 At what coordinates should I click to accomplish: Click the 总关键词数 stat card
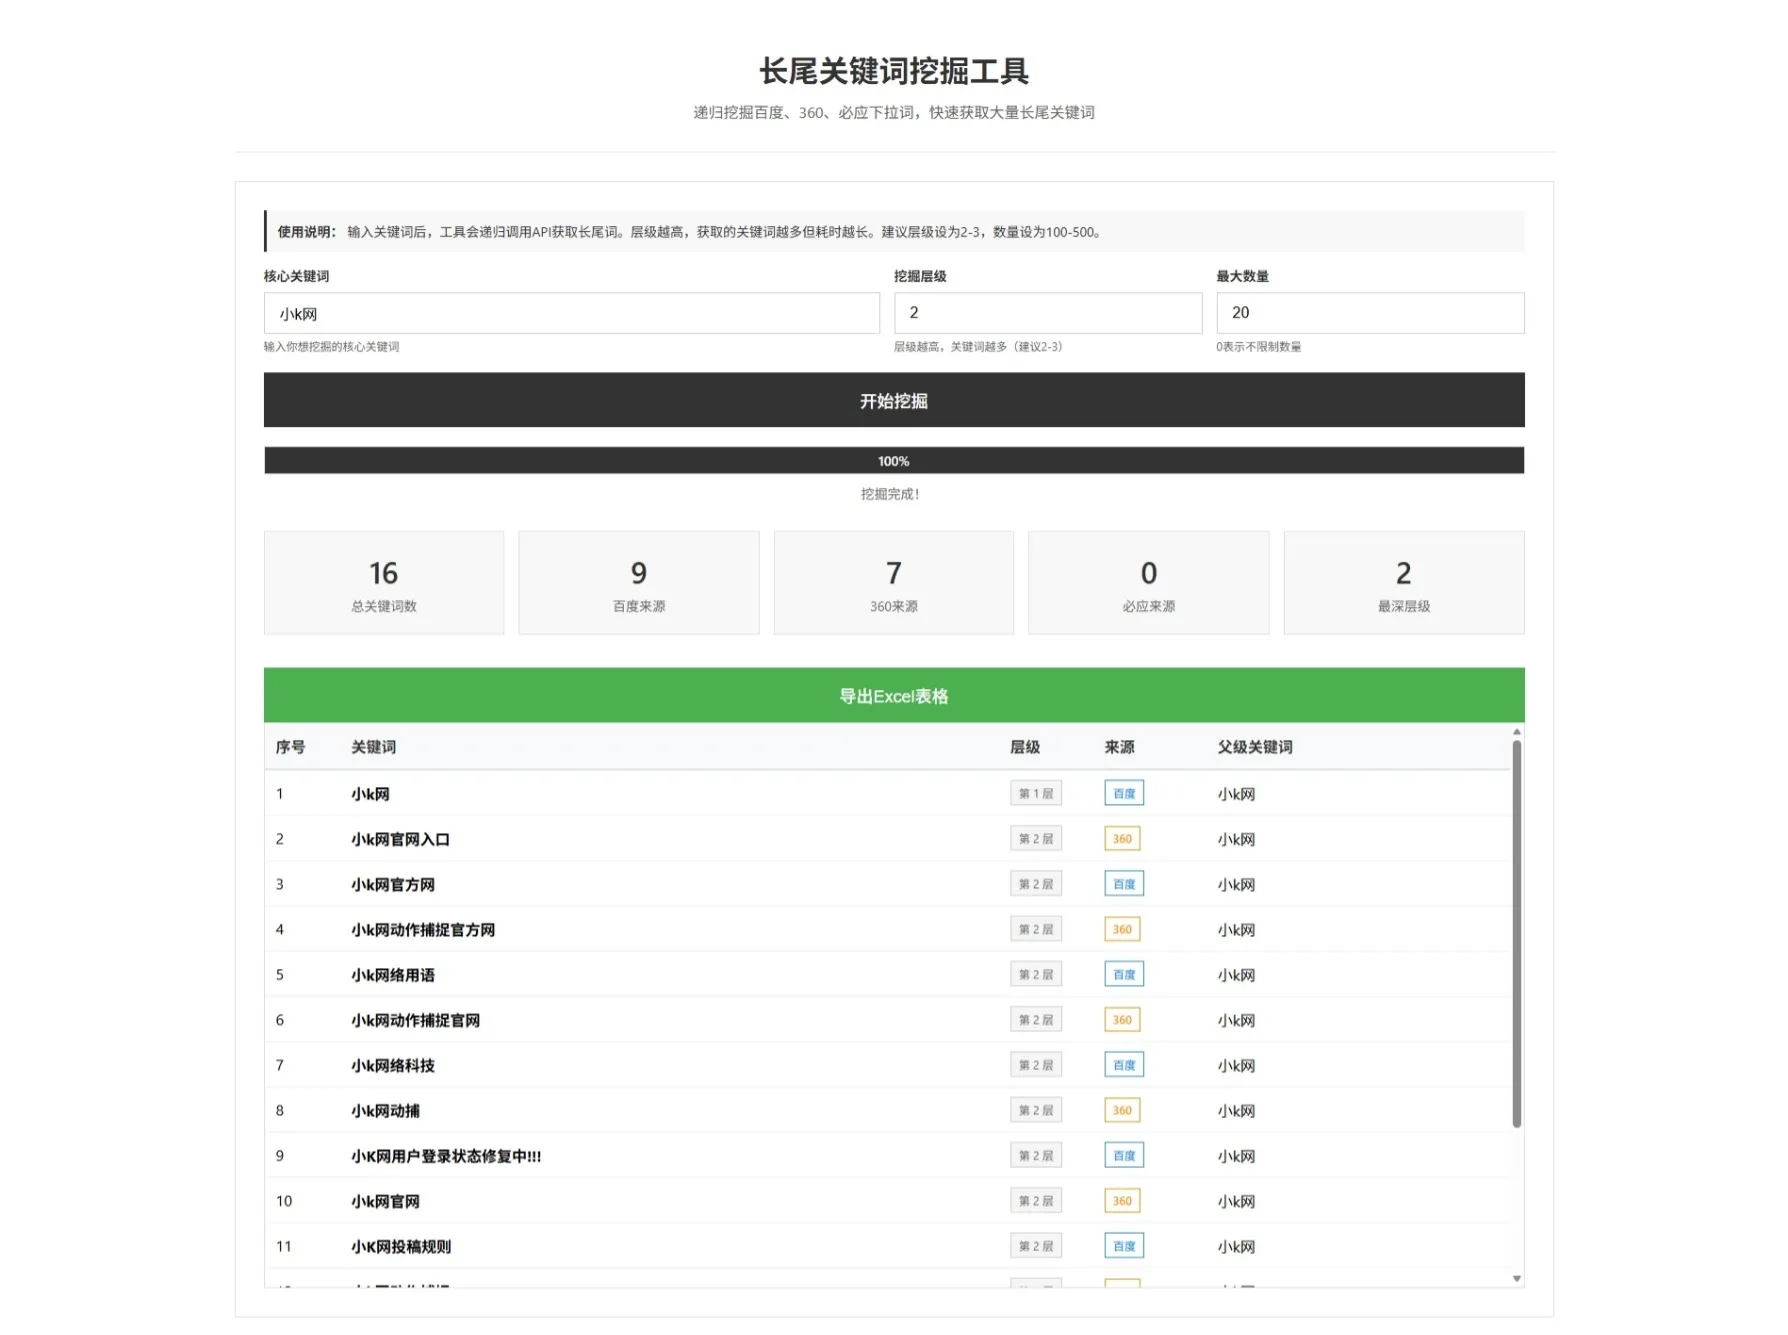coord(383,583)
